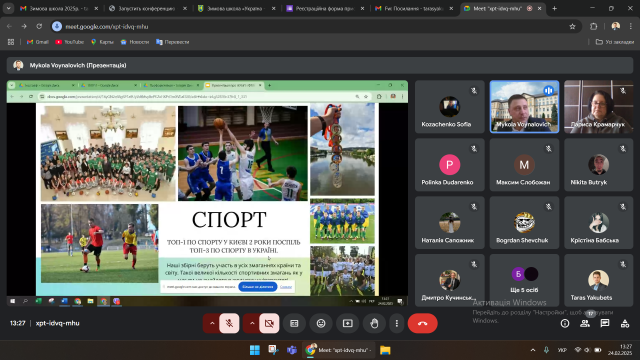Image resolution: width=640 pixels, height=360 pixels.
Task: Open meeting details info icon
Action: click(565, 323)
